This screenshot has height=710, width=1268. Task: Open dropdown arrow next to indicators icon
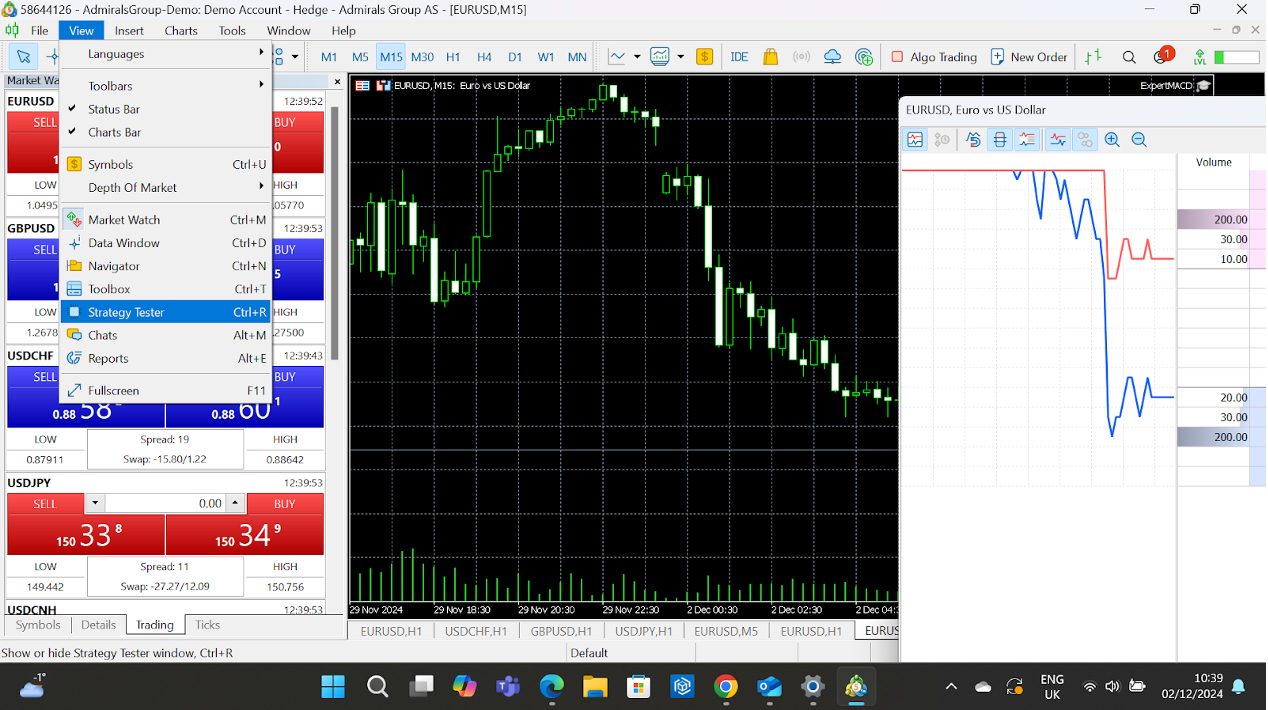pyautogui.click(x=681, y=57)
